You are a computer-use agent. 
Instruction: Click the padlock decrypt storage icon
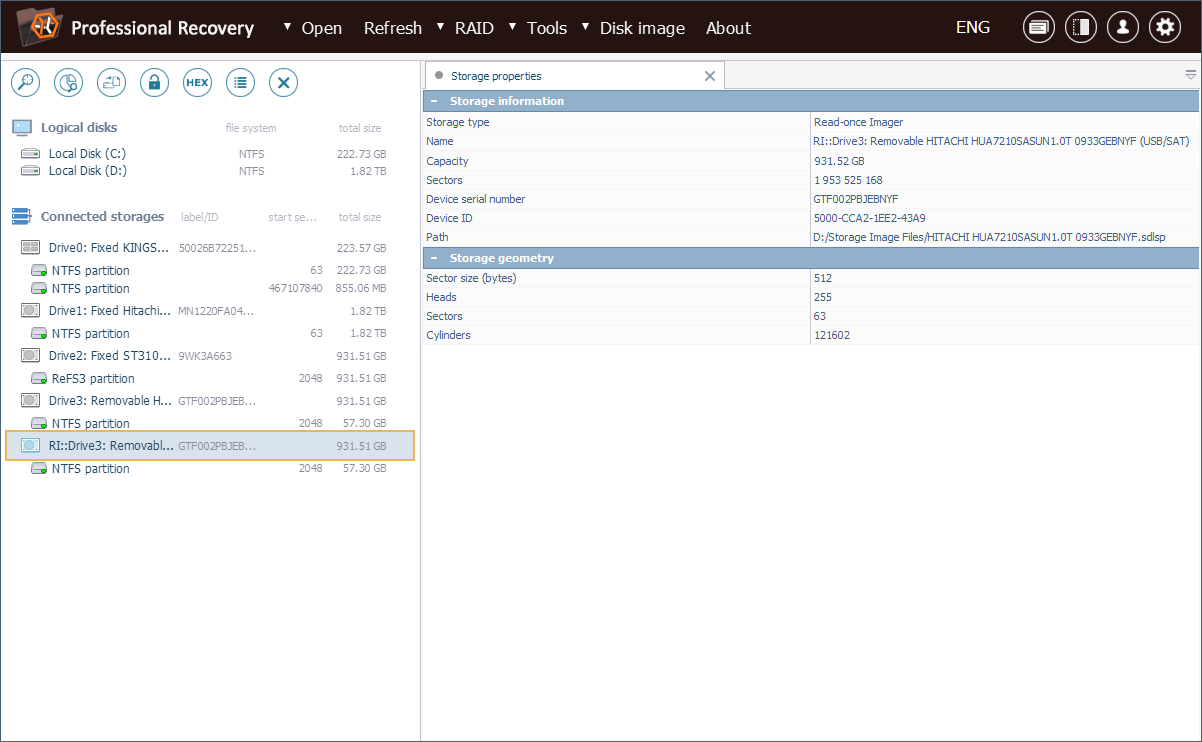point(154,83)
